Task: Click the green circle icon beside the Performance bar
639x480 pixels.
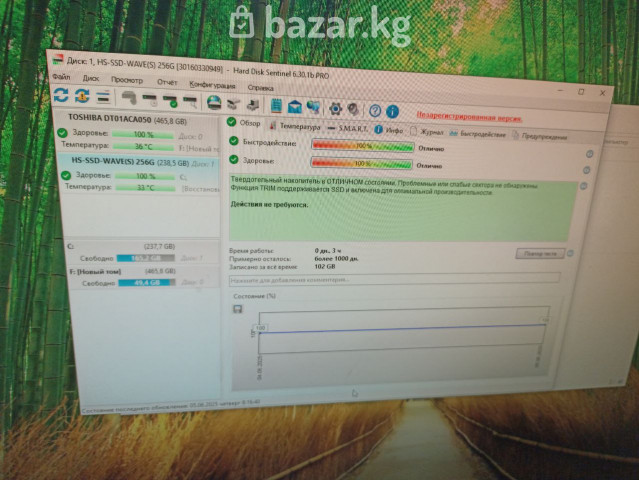Action: (x=233, y=143)
